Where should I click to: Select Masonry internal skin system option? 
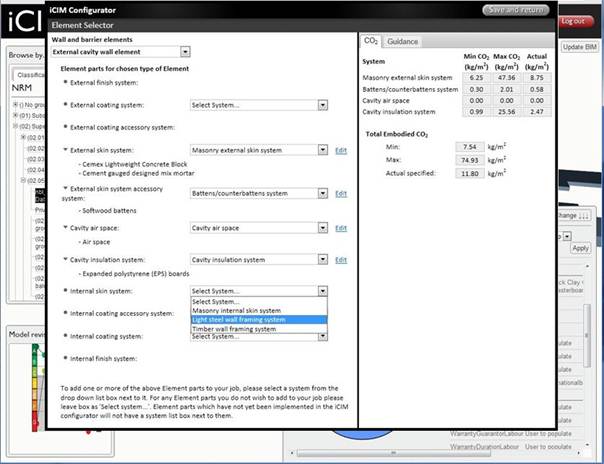pos(259,310)
